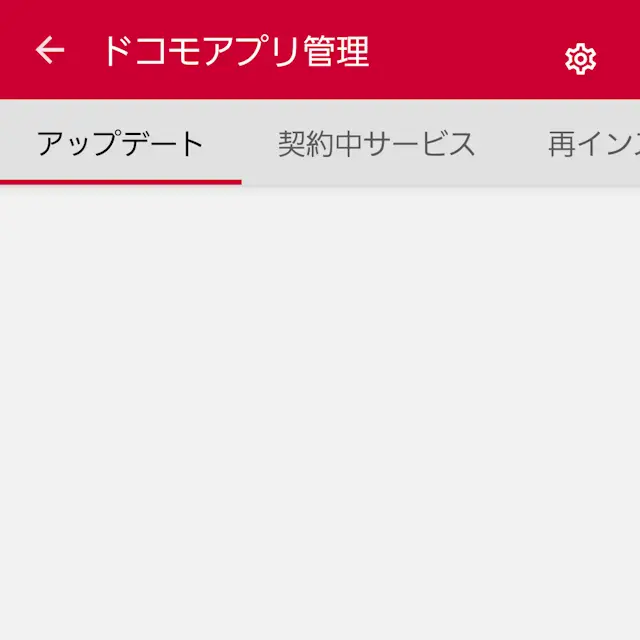Click the ドコモアプリ管理 title text

click(237, 51)
